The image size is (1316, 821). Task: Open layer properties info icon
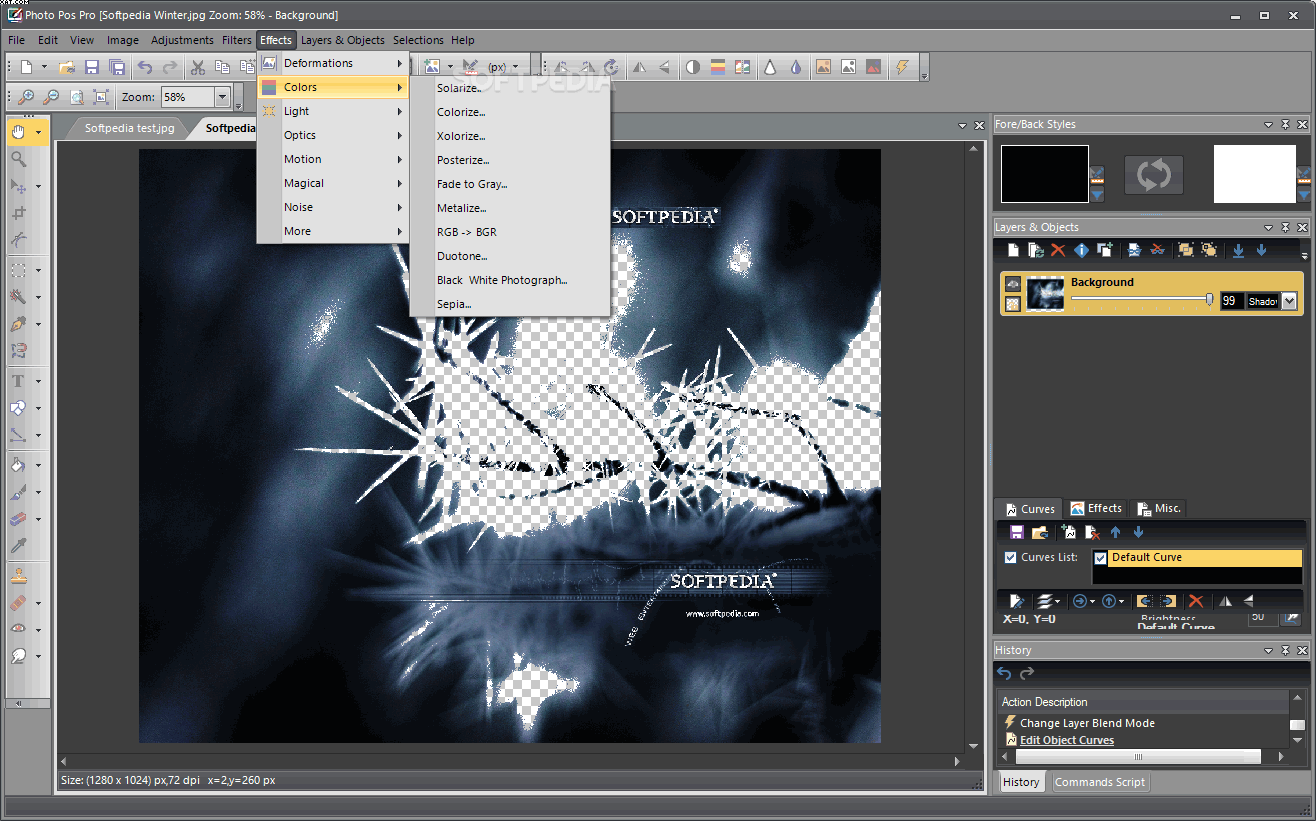tap(1081, 250)
